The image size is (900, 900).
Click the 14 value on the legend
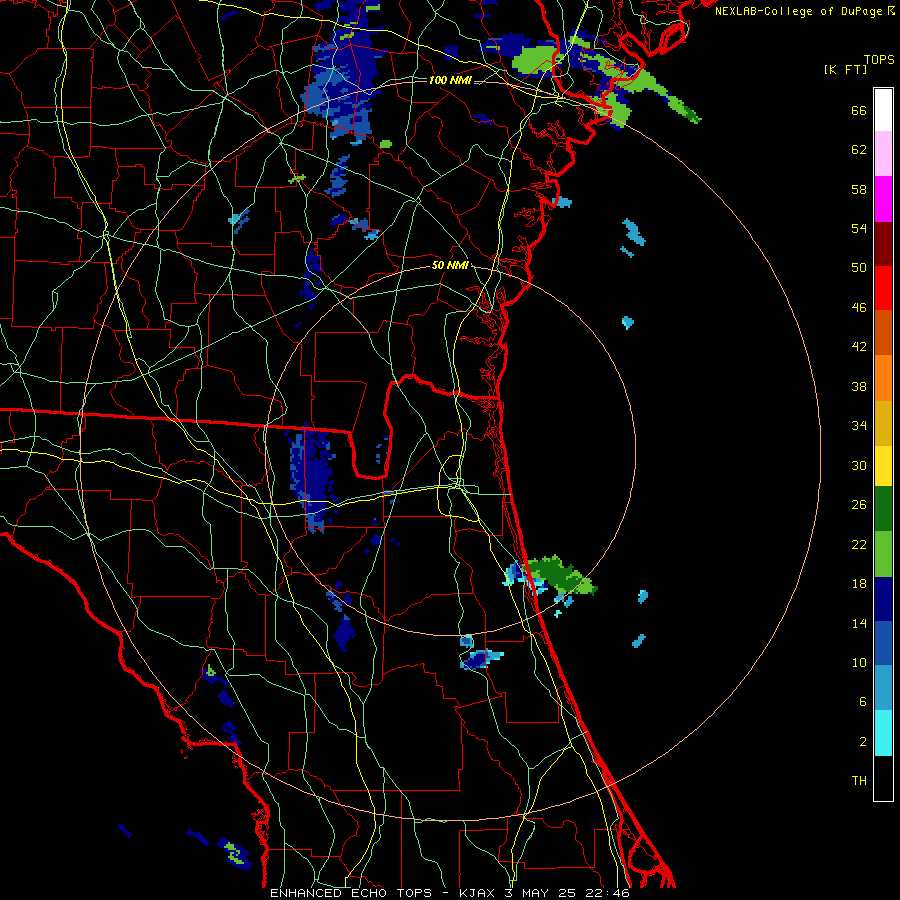click(859, 623)
